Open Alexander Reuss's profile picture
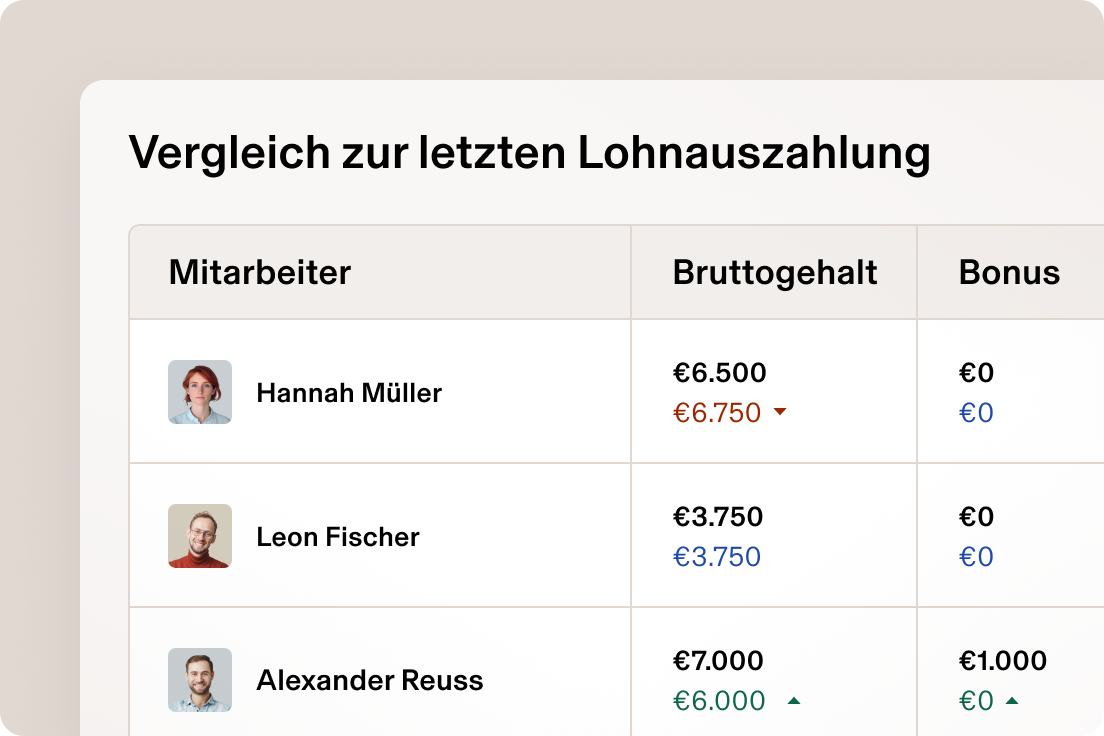The image size is (1104, 736). tap(199, 680)
